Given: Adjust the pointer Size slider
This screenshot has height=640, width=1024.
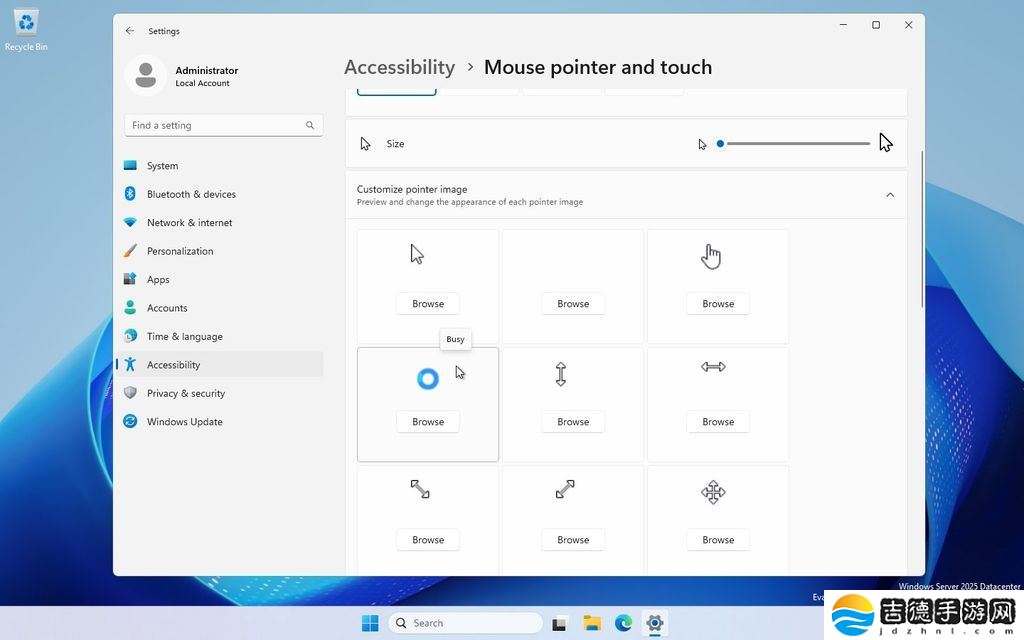Looking at the screenshot, I should coord(720,143).
